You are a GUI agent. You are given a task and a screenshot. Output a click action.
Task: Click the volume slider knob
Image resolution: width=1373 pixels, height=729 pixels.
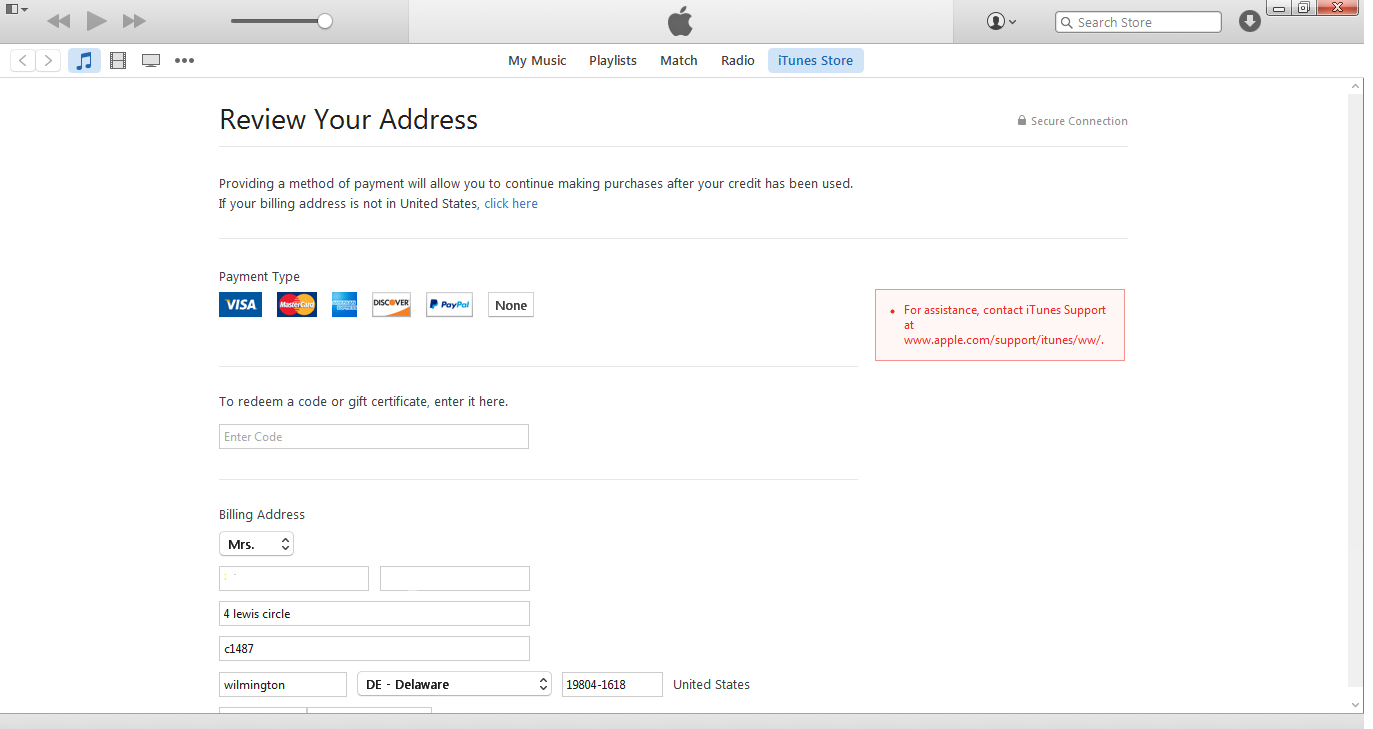coord(324,21)
